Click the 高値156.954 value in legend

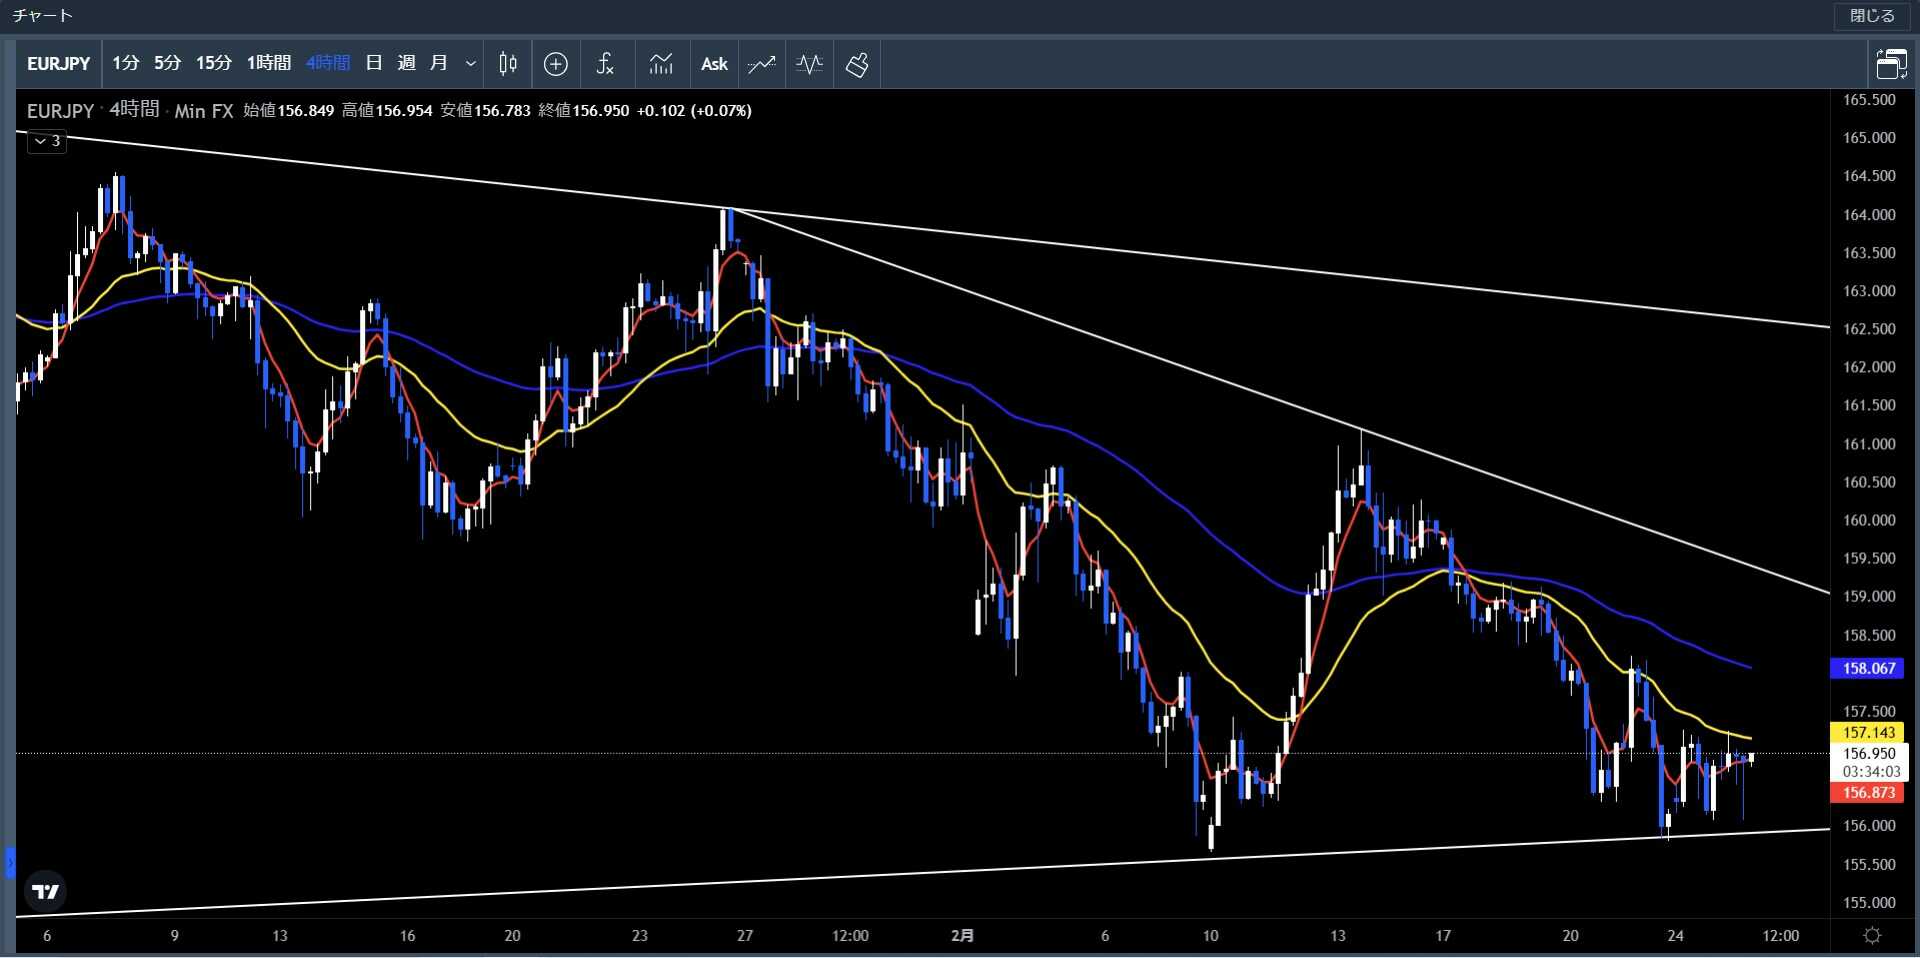pos(387,110)
